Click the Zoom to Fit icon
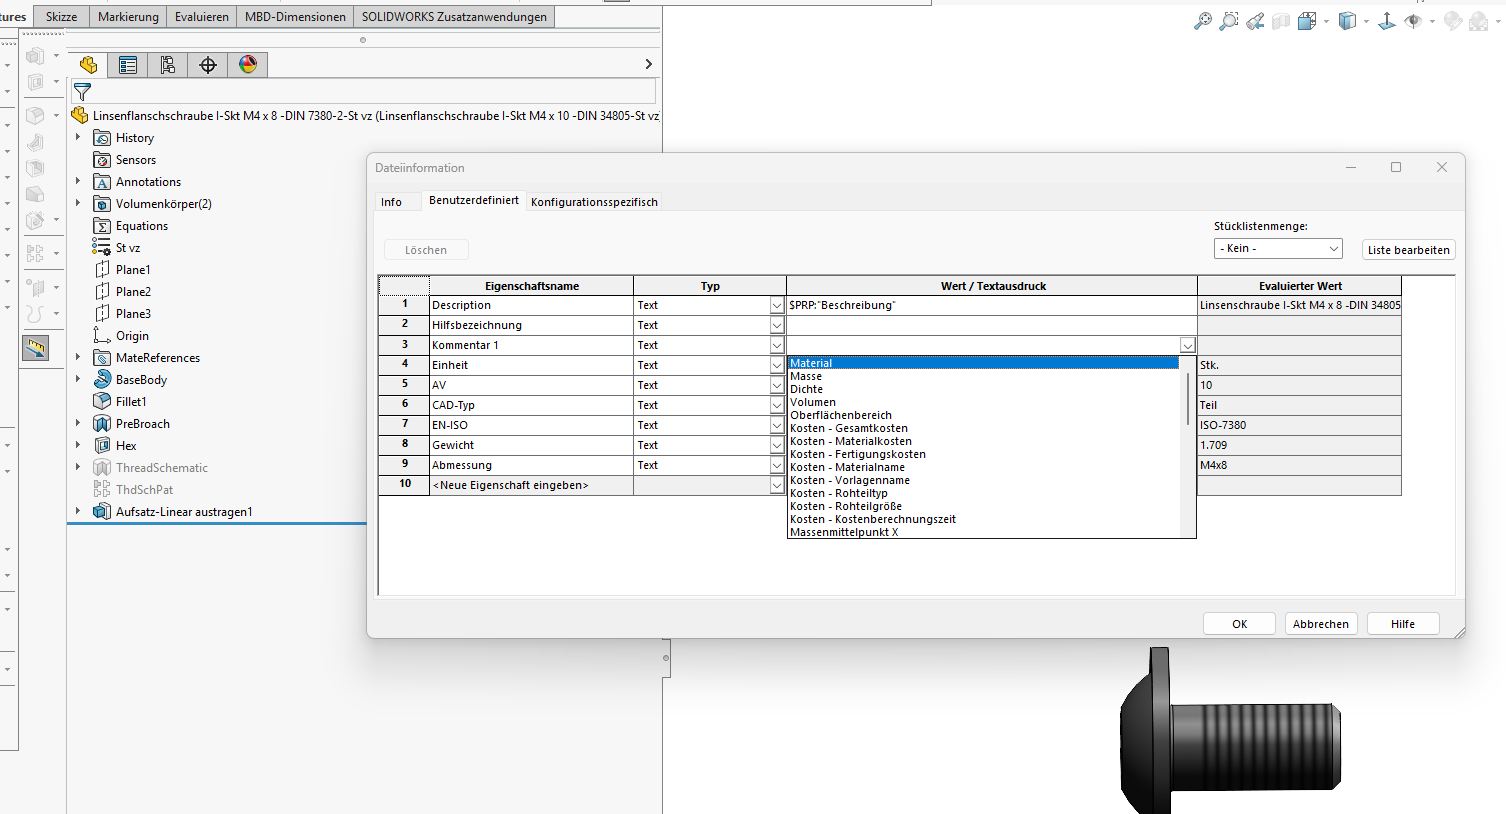1506x814 pixels. [x=1202, y=21]
